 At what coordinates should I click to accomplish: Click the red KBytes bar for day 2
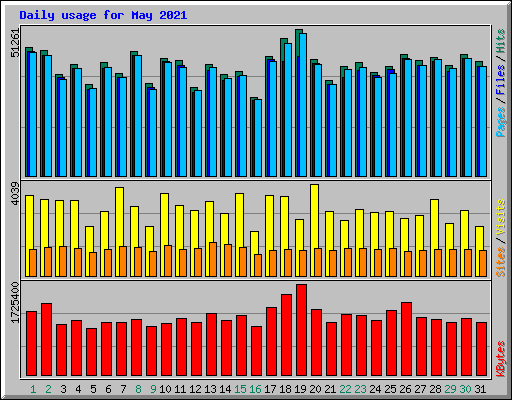click(x=46, y=339)
